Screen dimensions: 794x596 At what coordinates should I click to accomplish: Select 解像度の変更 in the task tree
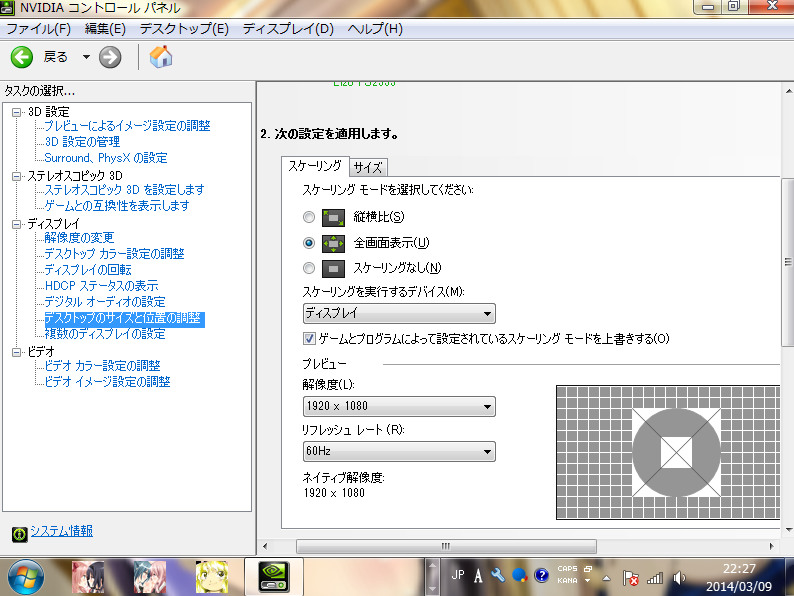click(x=79, y=238)
